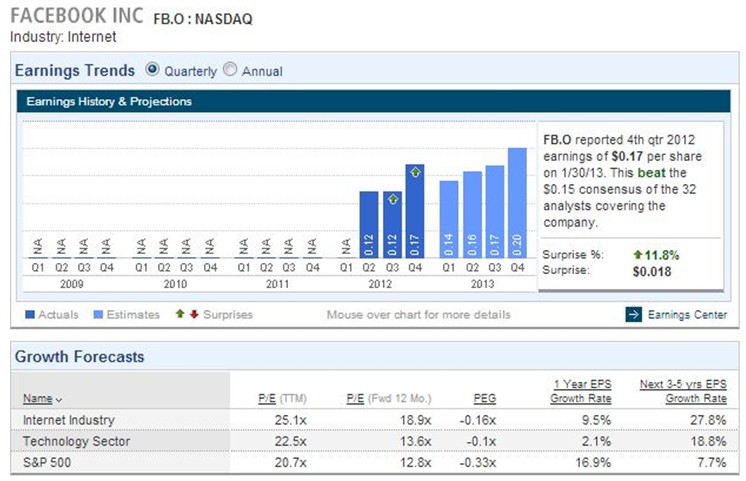Click the Earnings Center arrow icon
Viewport: 746px width, 481px height.
[633, 315]
